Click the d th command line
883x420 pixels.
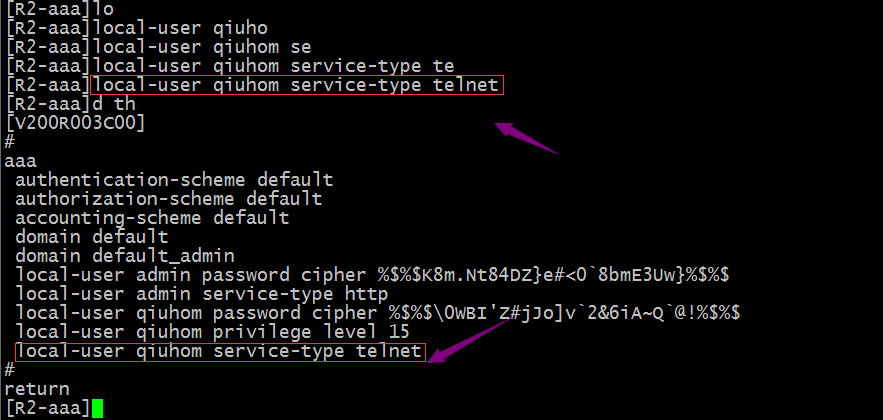[x=70, y=104]
